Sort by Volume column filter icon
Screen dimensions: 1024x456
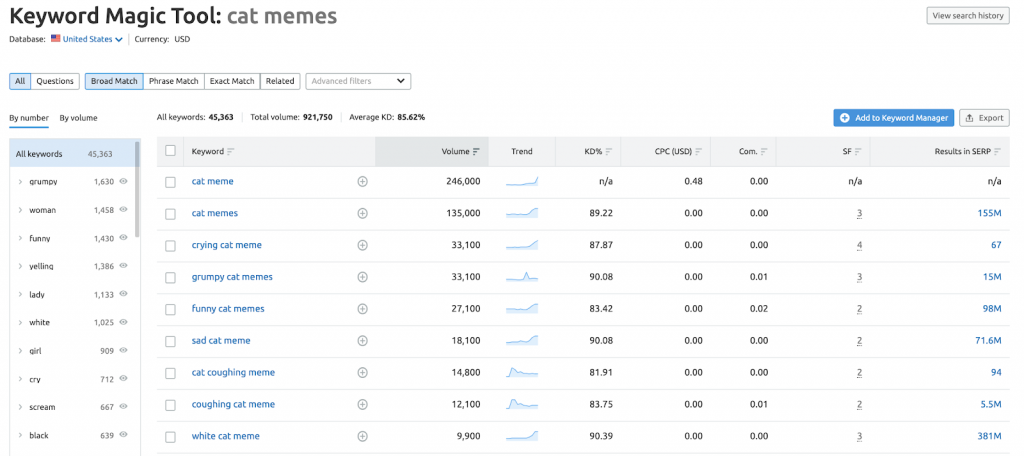click(476, 152)
